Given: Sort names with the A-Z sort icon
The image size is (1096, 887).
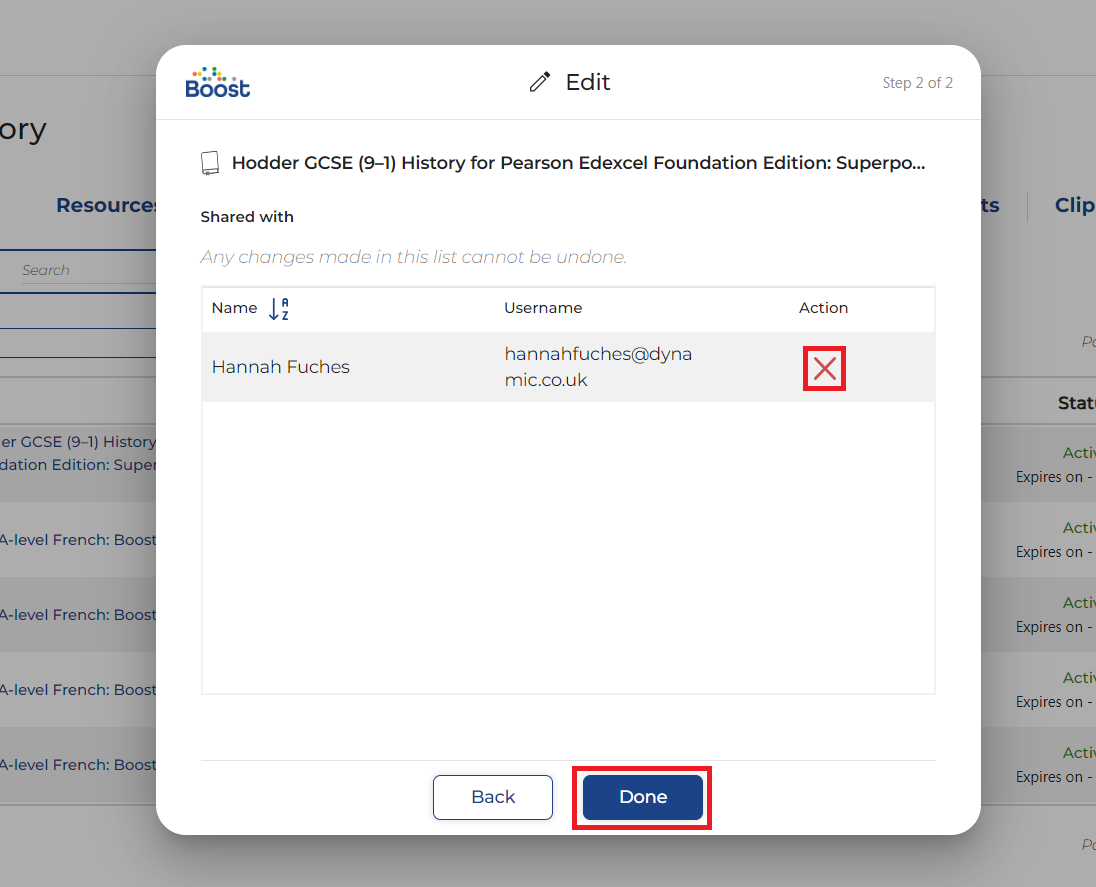Looking at the screenshot, I should [279, 309].
